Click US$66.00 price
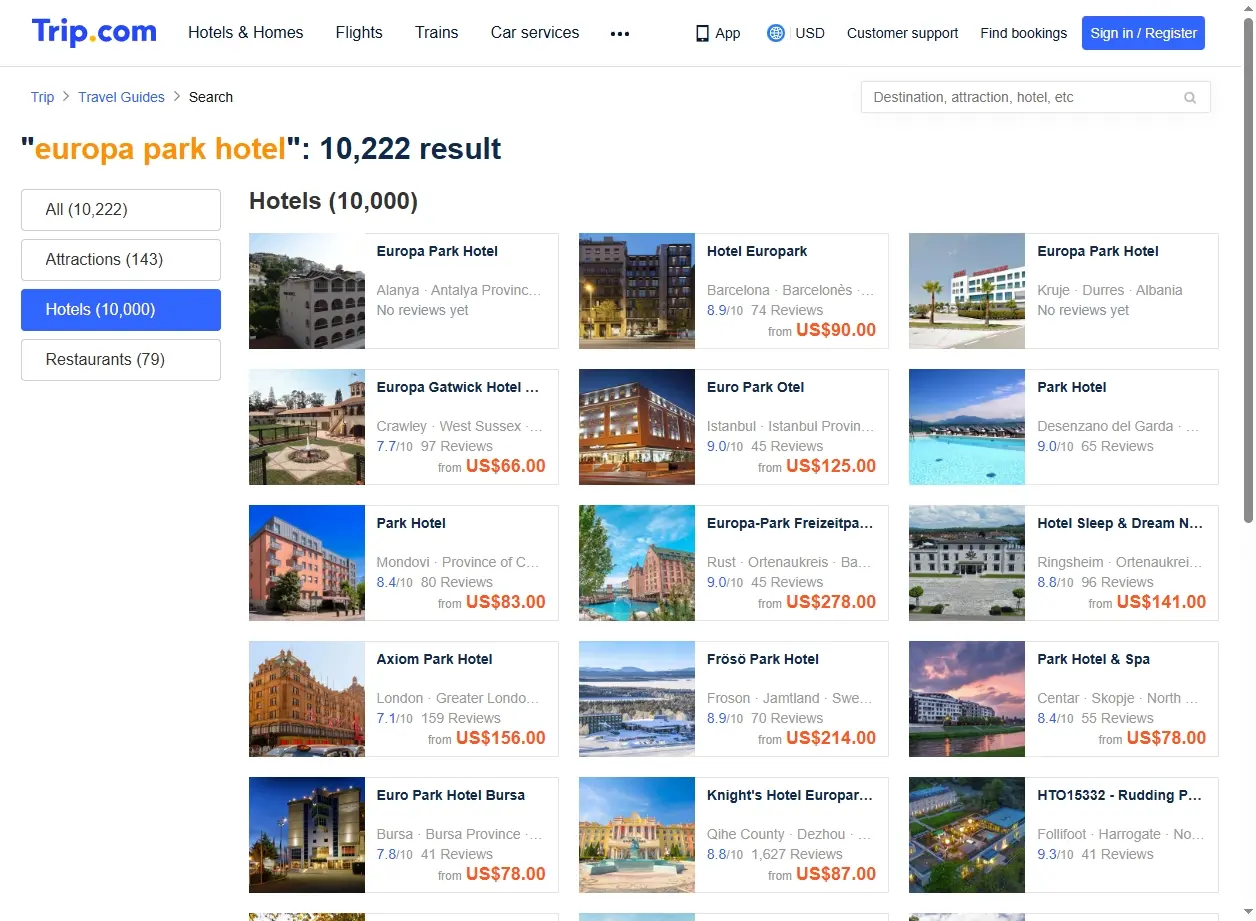This screenshot has width=1256, height=921. tap(506, 466)
